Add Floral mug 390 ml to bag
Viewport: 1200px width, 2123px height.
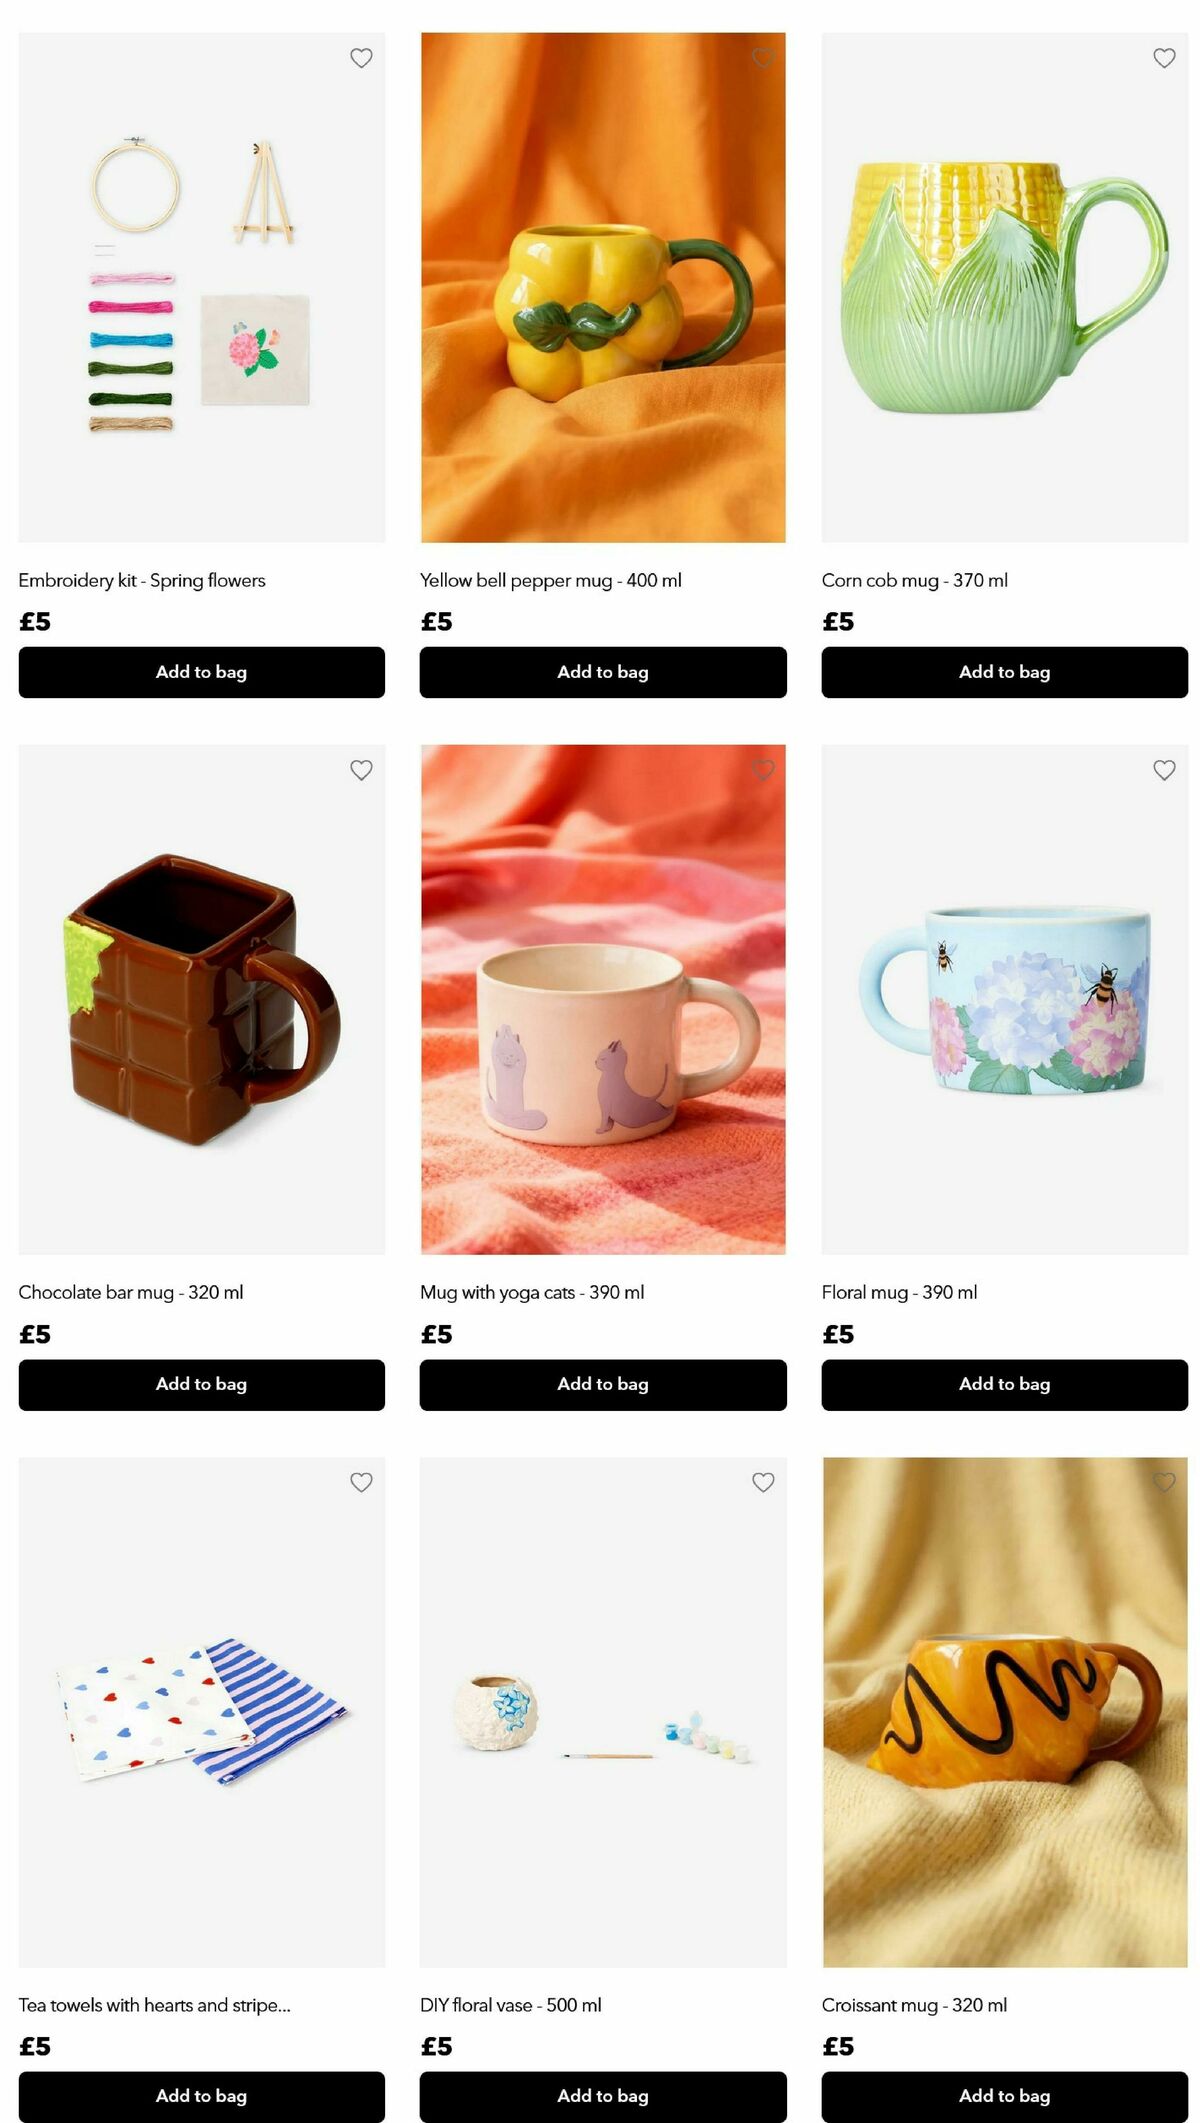[x=1005, y=1384]
